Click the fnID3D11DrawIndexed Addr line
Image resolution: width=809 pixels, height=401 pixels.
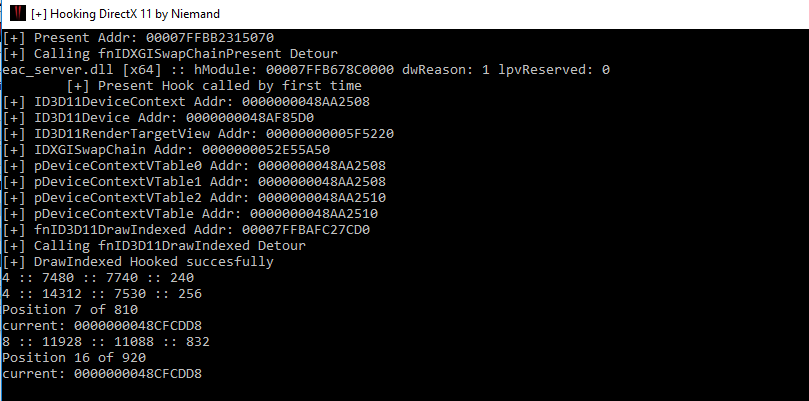coord(186,230)
